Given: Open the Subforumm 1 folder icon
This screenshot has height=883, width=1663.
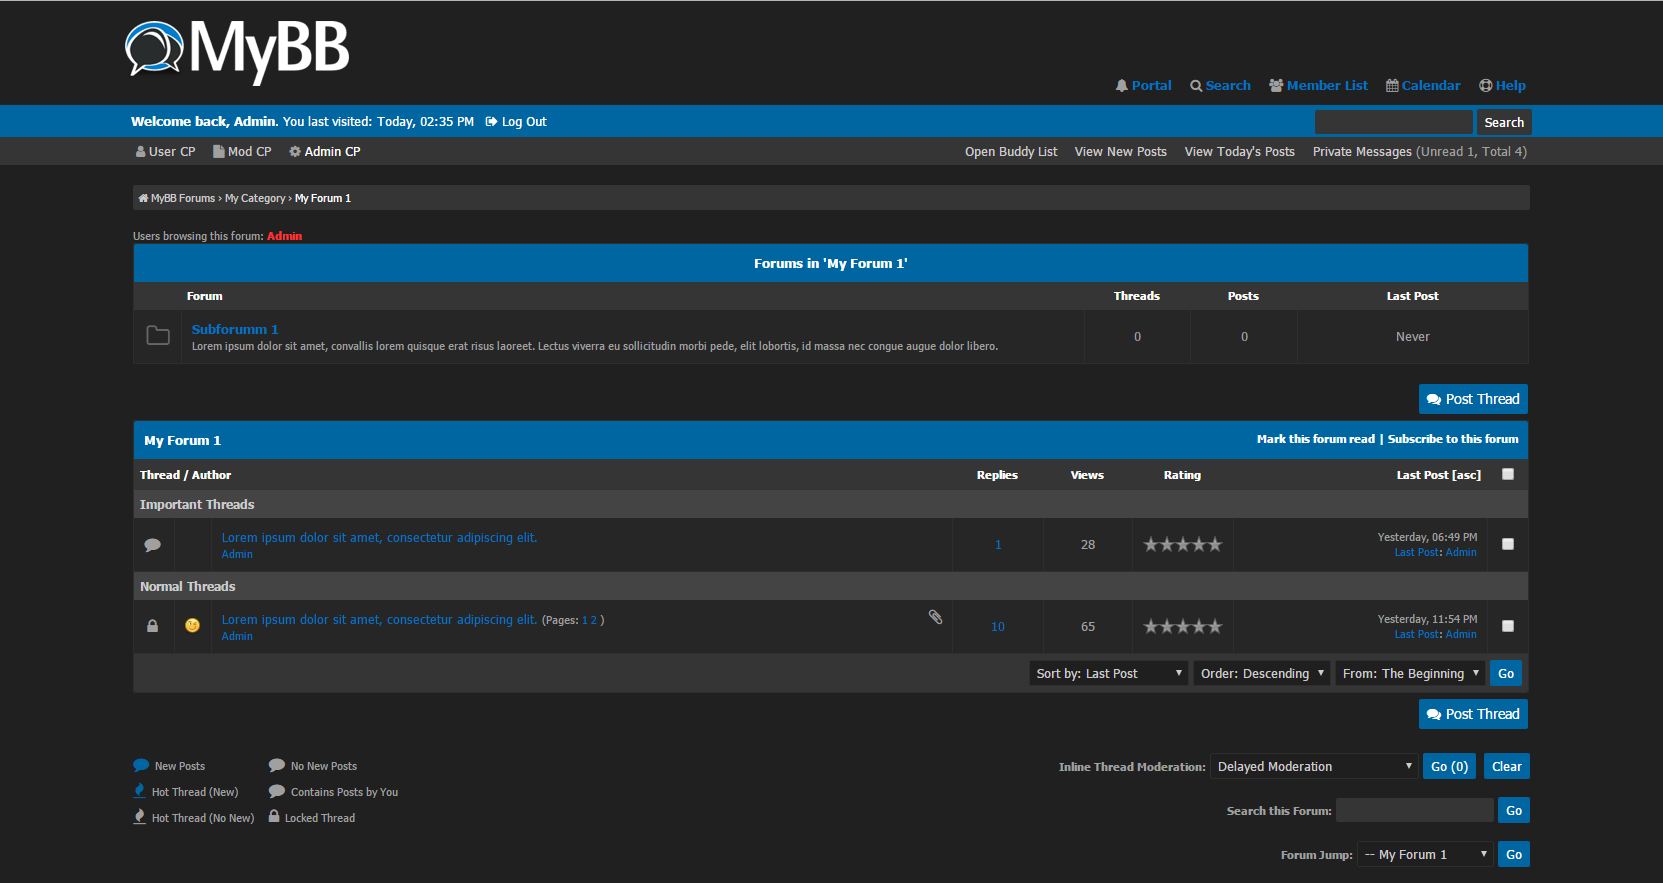Looking at the screenshot, I should 158,336.
